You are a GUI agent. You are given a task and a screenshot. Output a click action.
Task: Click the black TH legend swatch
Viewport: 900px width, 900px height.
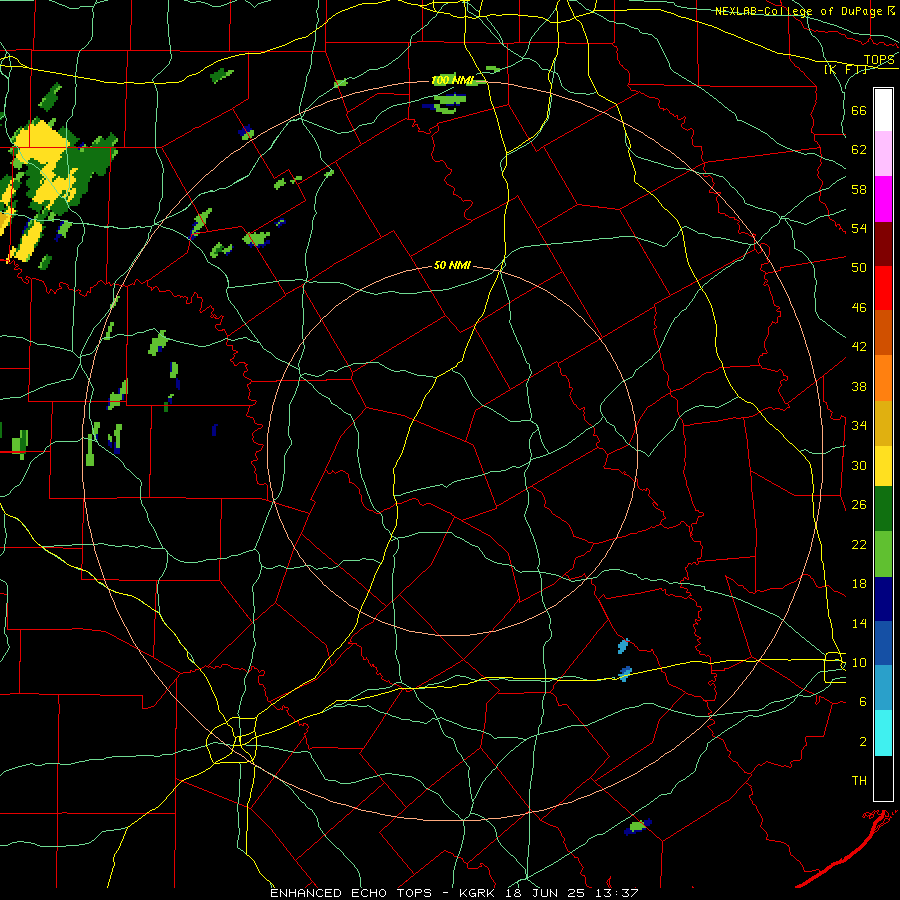click(x=883, y=778)
